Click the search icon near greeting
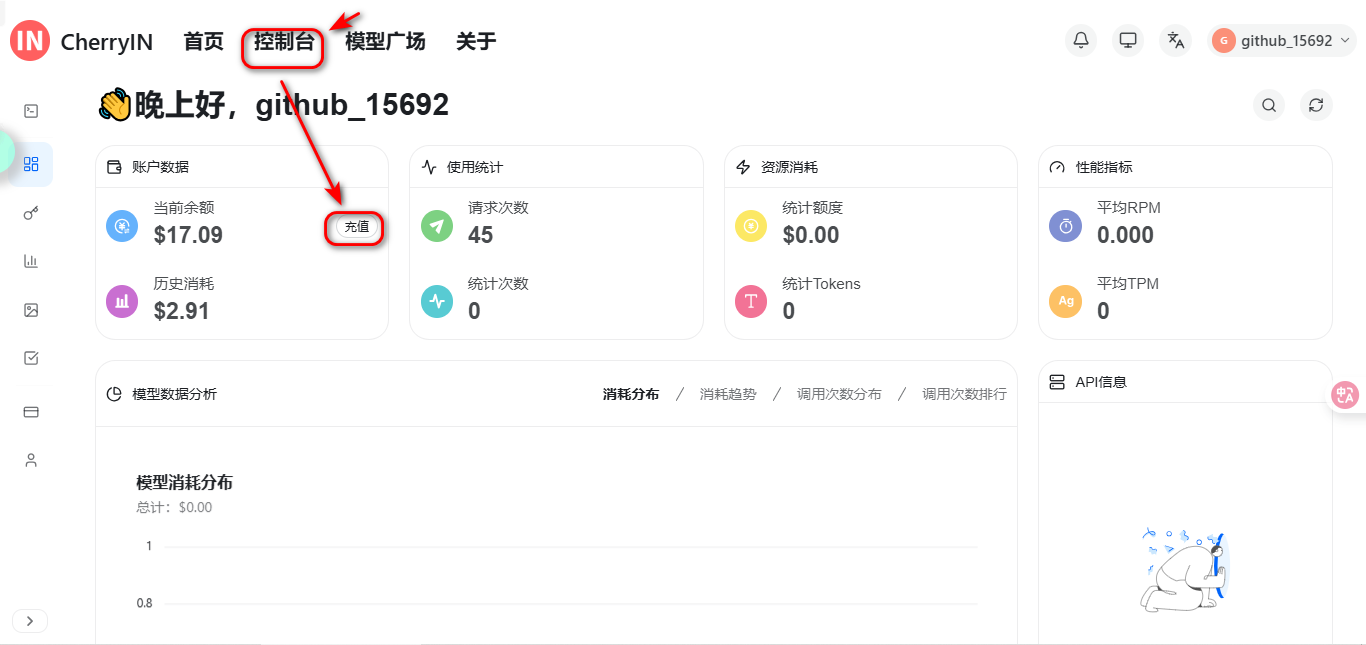Viewport: 1366px width, 645px height. point(1269,105)
